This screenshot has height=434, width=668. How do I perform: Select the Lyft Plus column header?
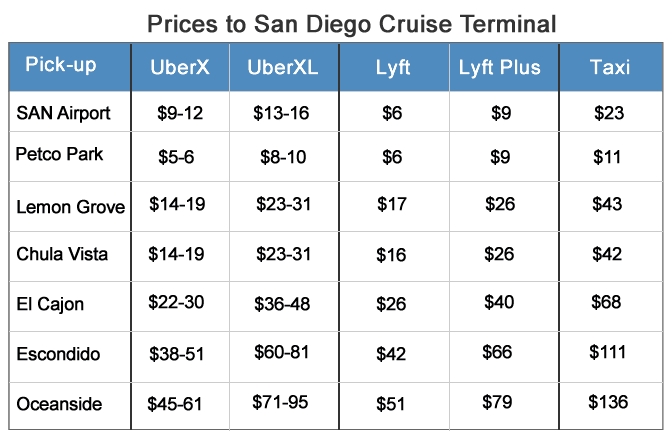(499, 68)
